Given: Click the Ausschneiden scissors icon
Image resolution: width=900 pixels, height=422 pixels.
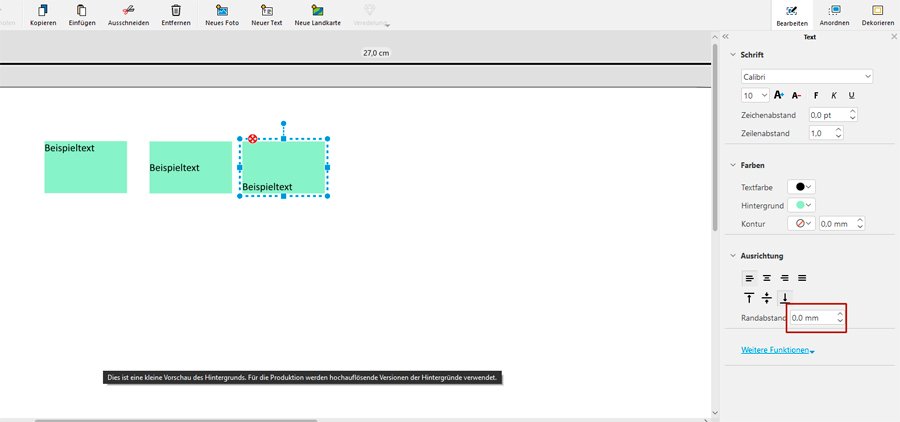Looking at the screenshot, I should click(x=129, y=10).
